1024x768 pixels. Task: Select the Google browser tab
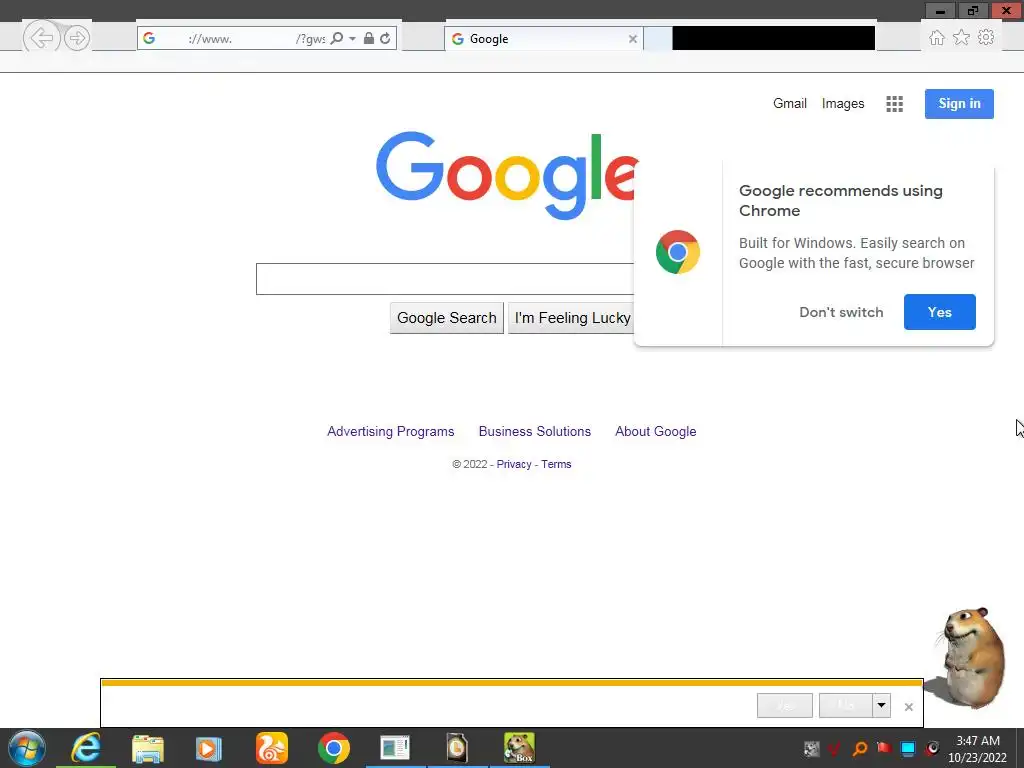(x=543, y=39)
